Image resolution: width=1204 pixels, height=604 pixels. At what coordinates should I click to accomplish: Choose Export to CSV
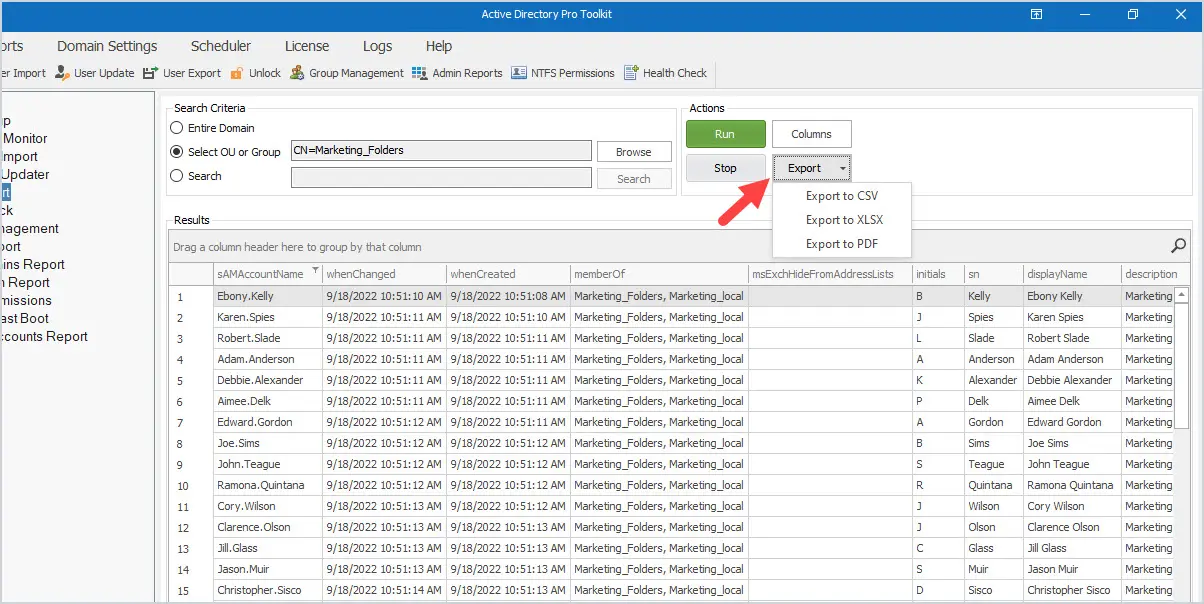pos(842,196)
